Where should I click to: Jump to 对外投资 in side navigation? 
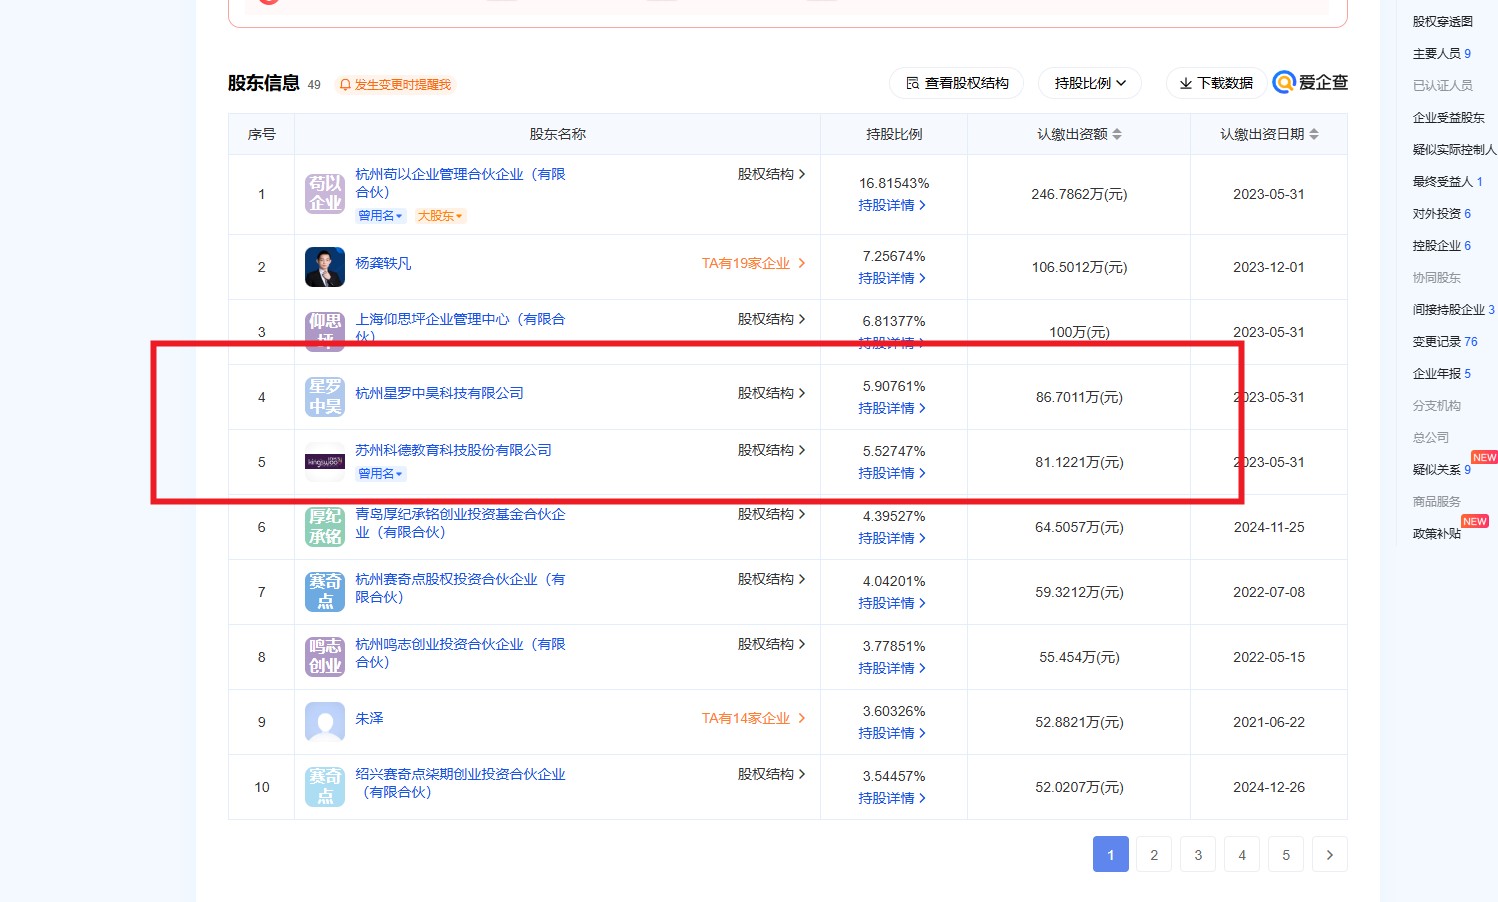1441,214
